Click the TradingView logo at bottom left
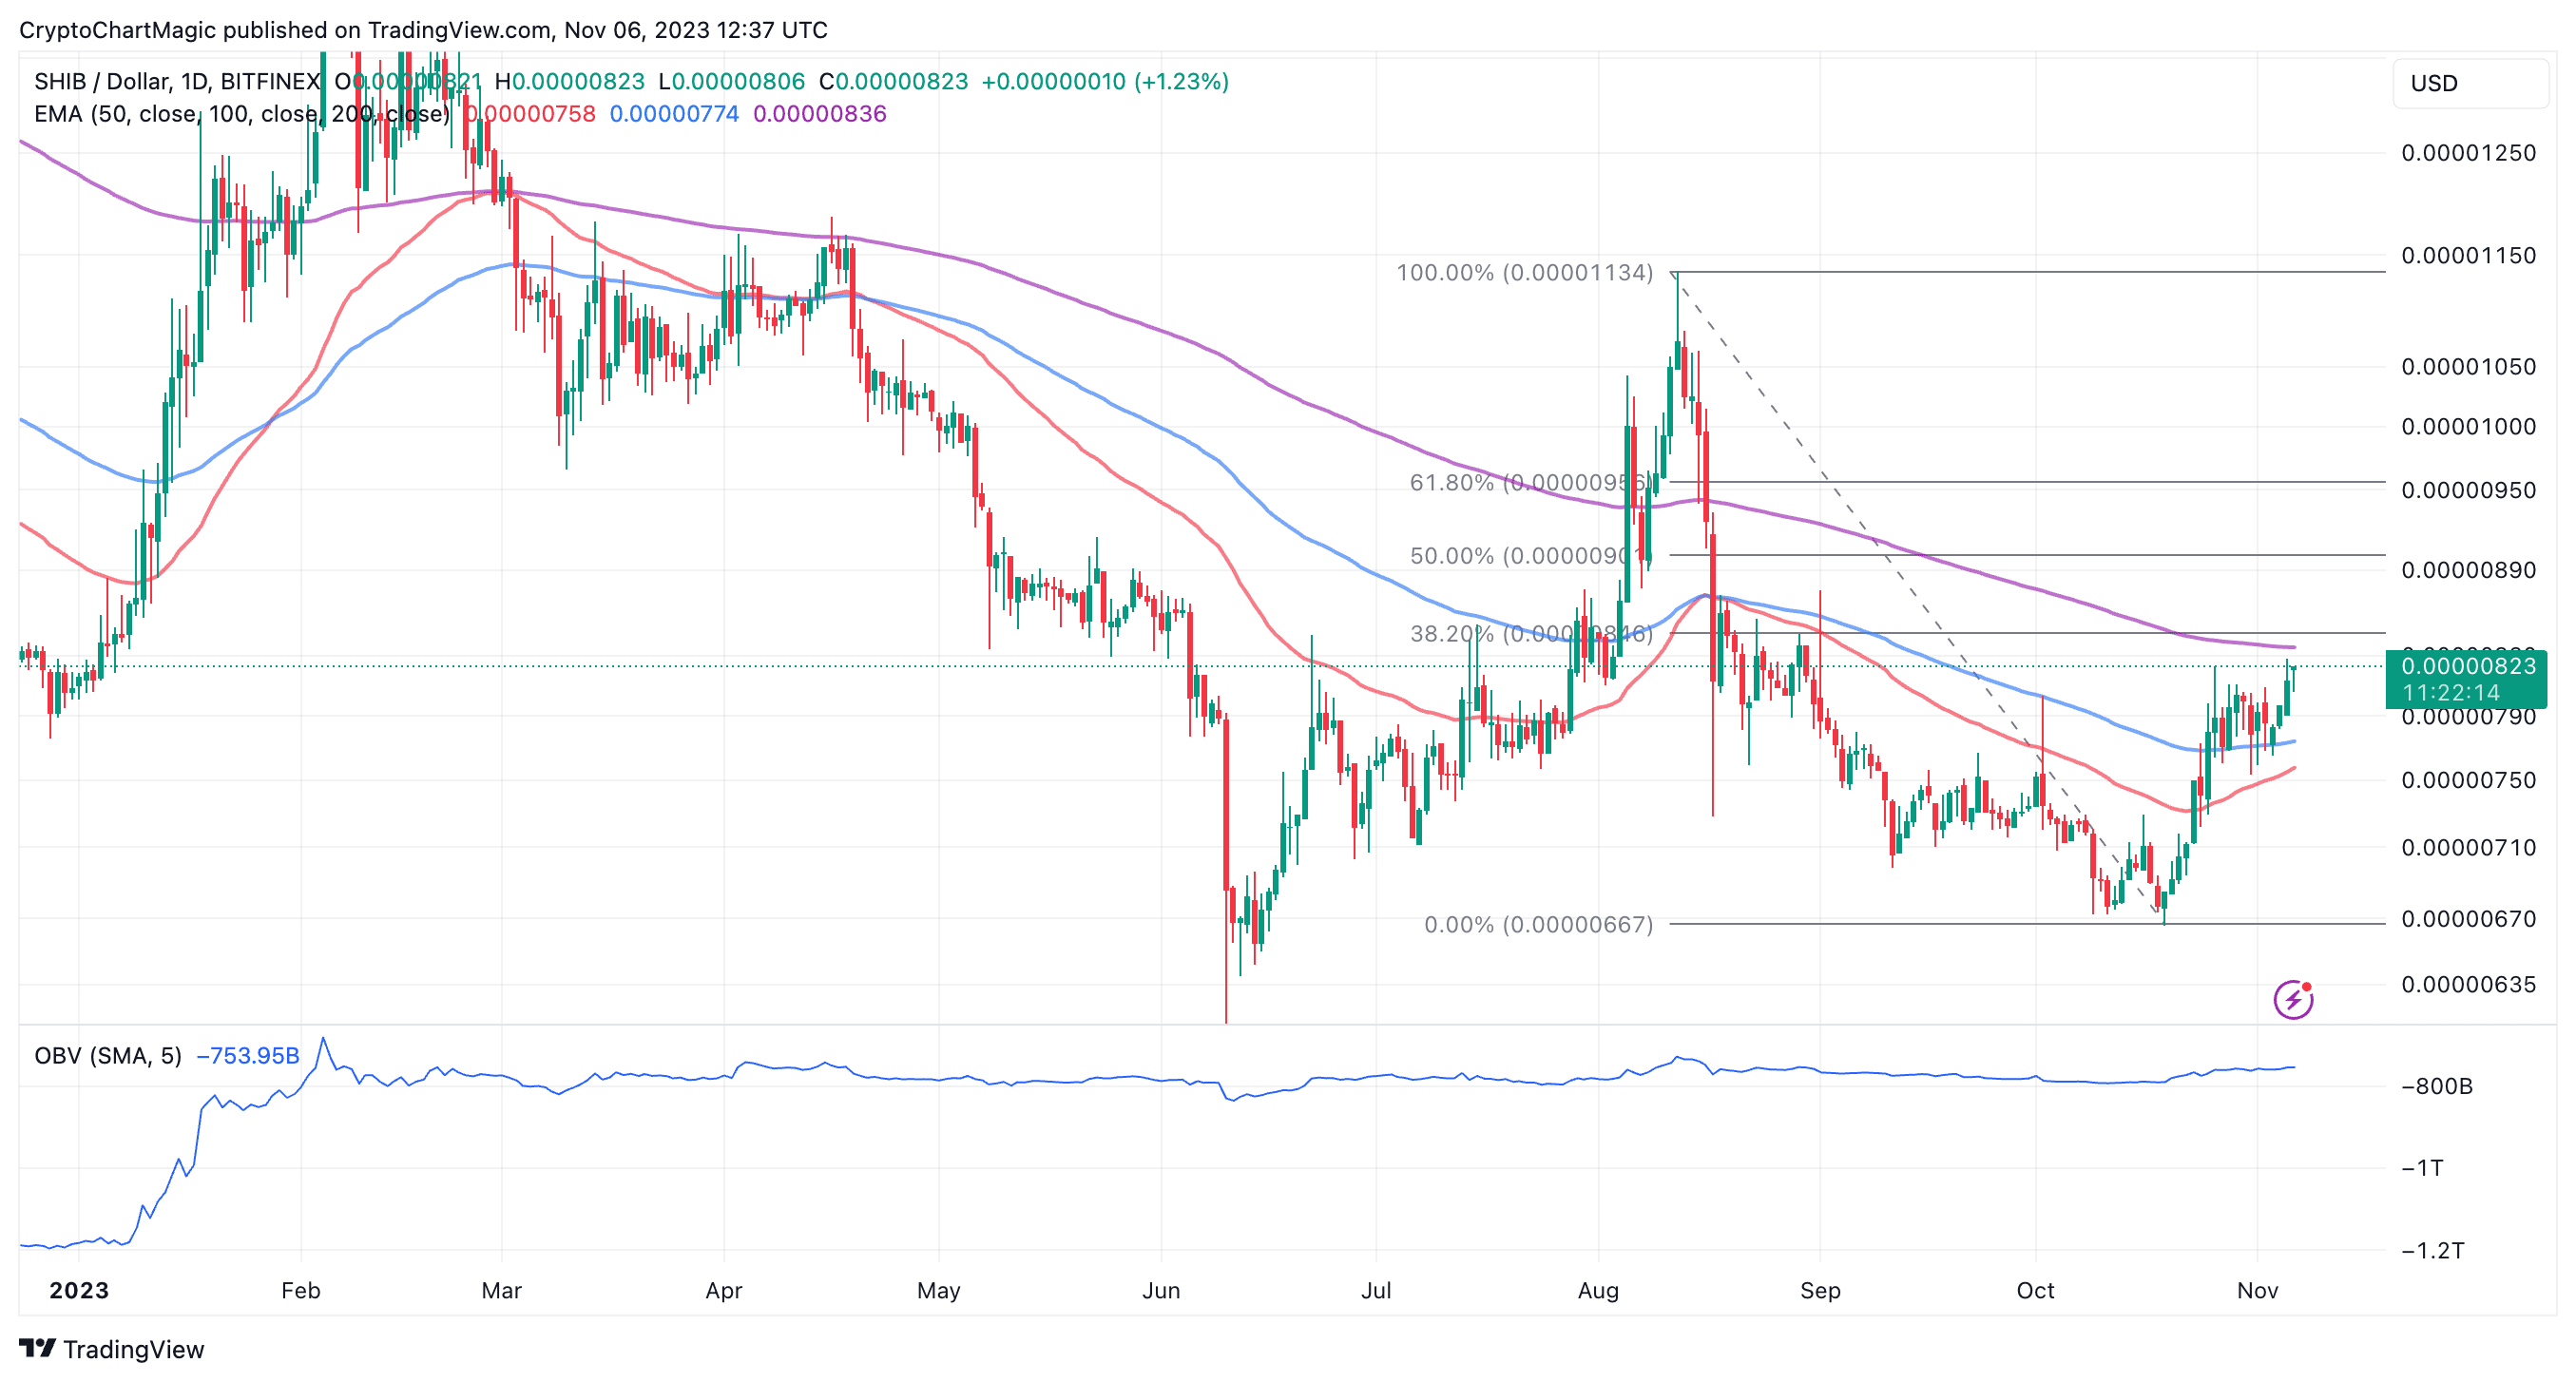Viewport: 2576px width, 1382px height. [x=111, y=1349]
